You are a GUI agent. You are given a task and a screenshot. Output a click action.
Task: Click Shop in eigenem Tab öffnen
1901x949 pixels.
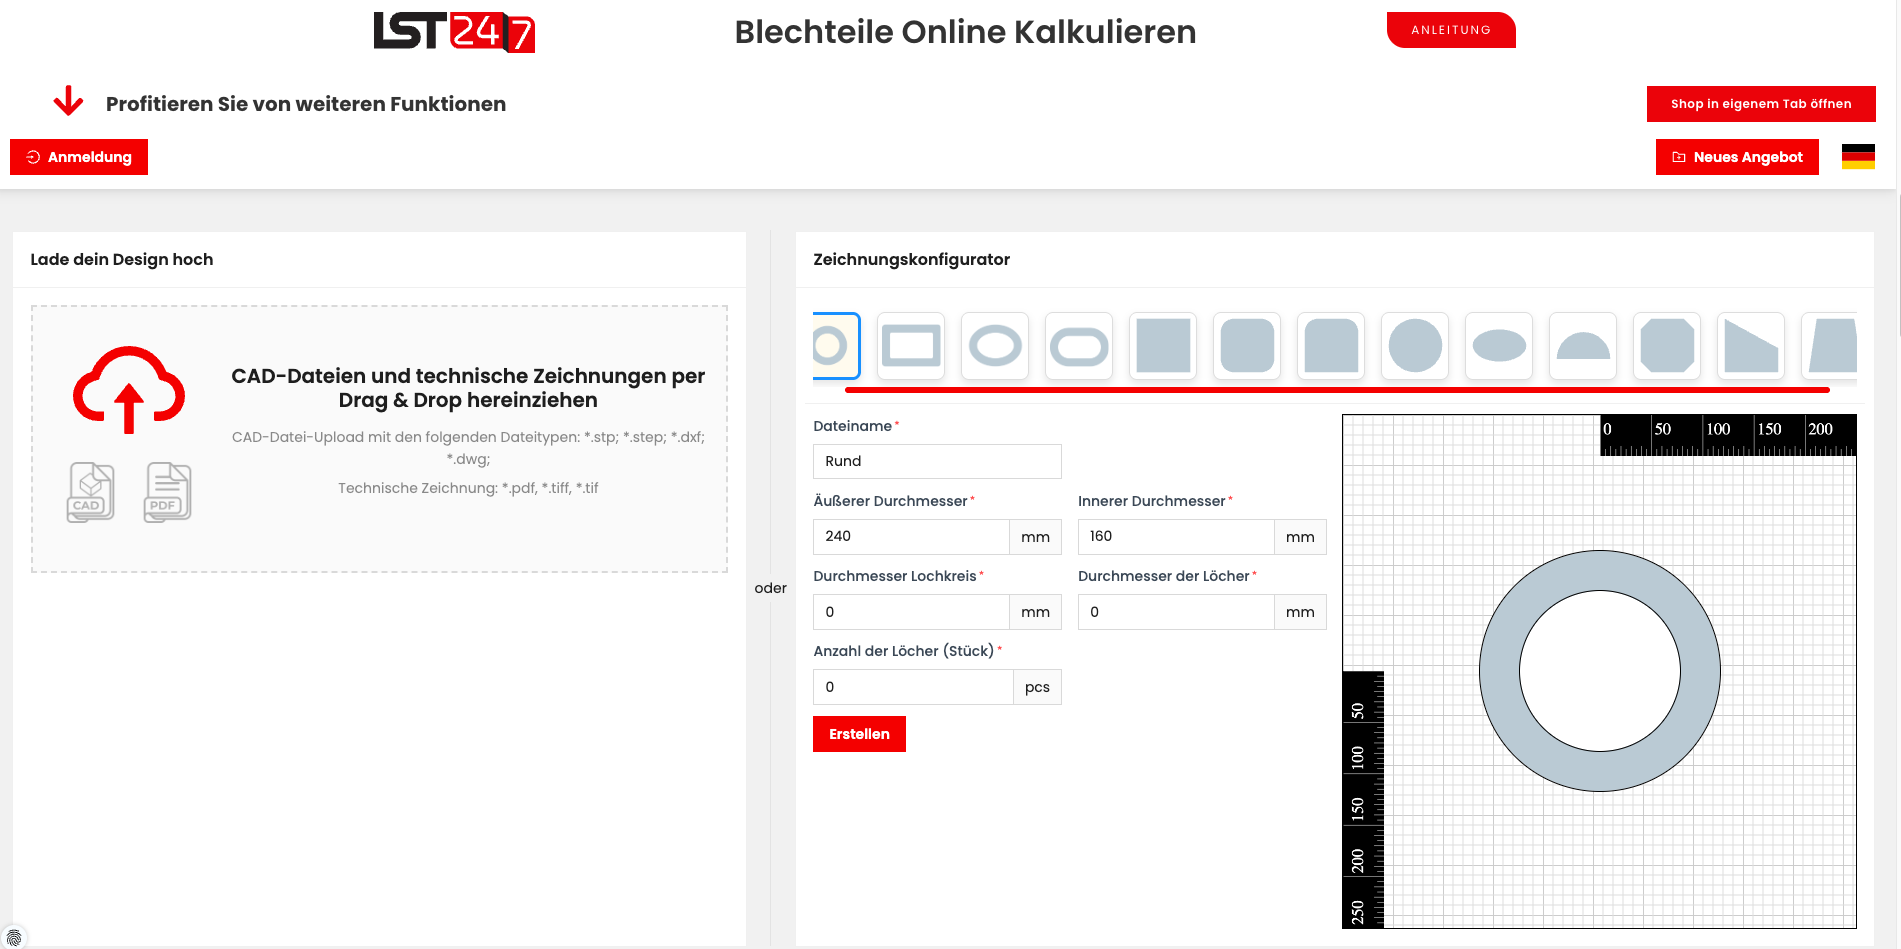(x=1761, y=104)
